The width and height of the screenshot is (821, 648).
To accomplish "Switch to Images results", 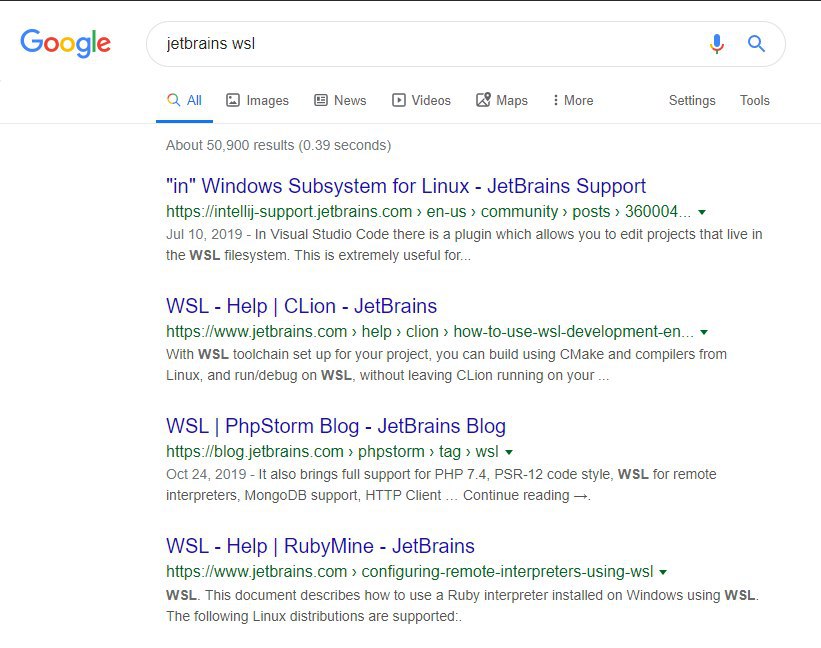I will (257, 100).
